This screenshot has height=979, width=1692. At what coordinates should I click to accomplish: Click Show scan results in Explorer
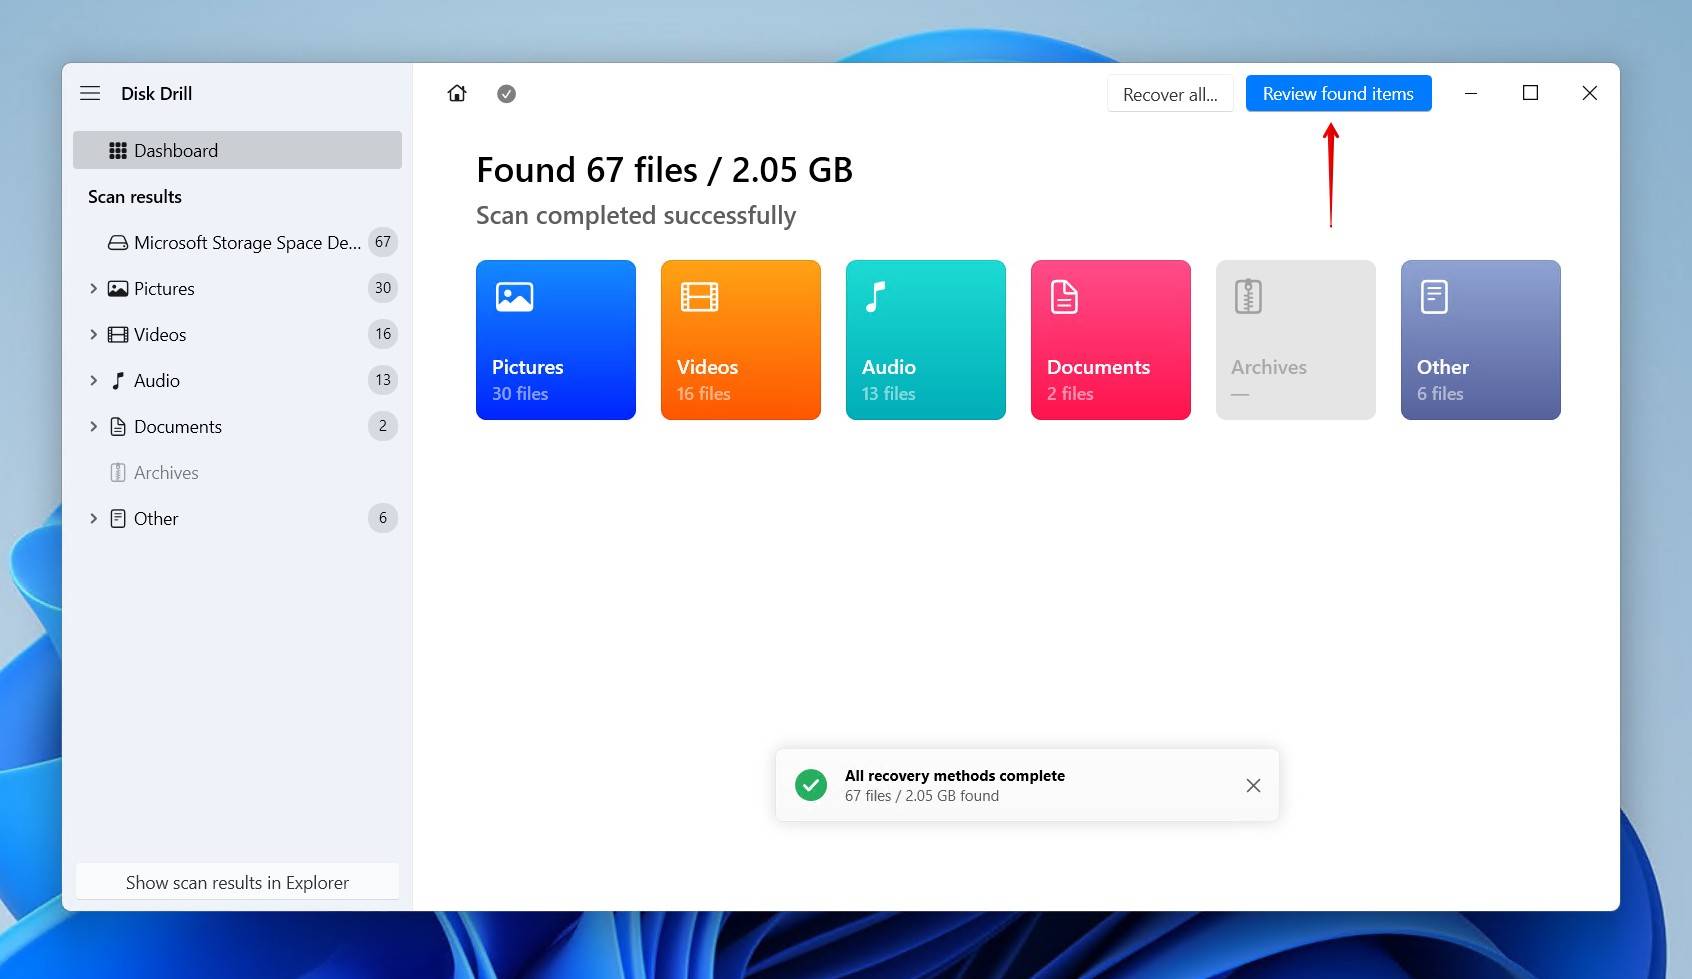tap(237, 882)
